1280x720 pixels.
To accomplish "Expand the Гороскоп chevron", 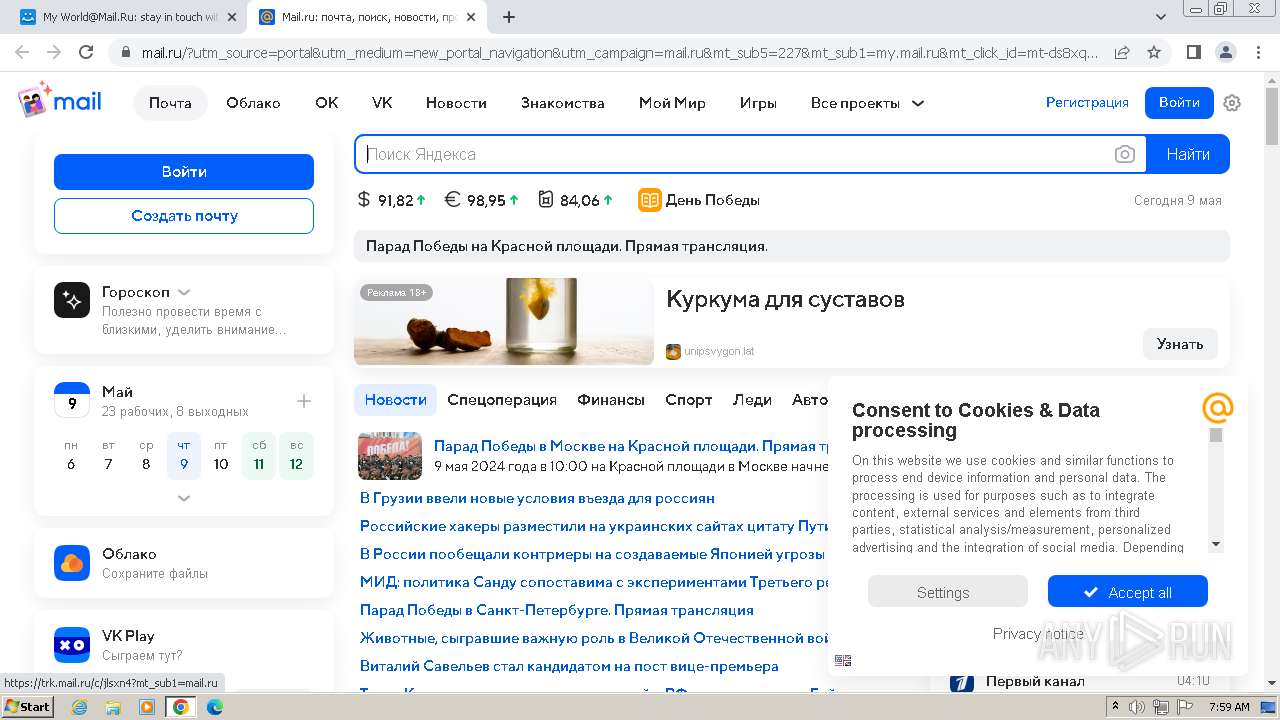I will (184, 292).
